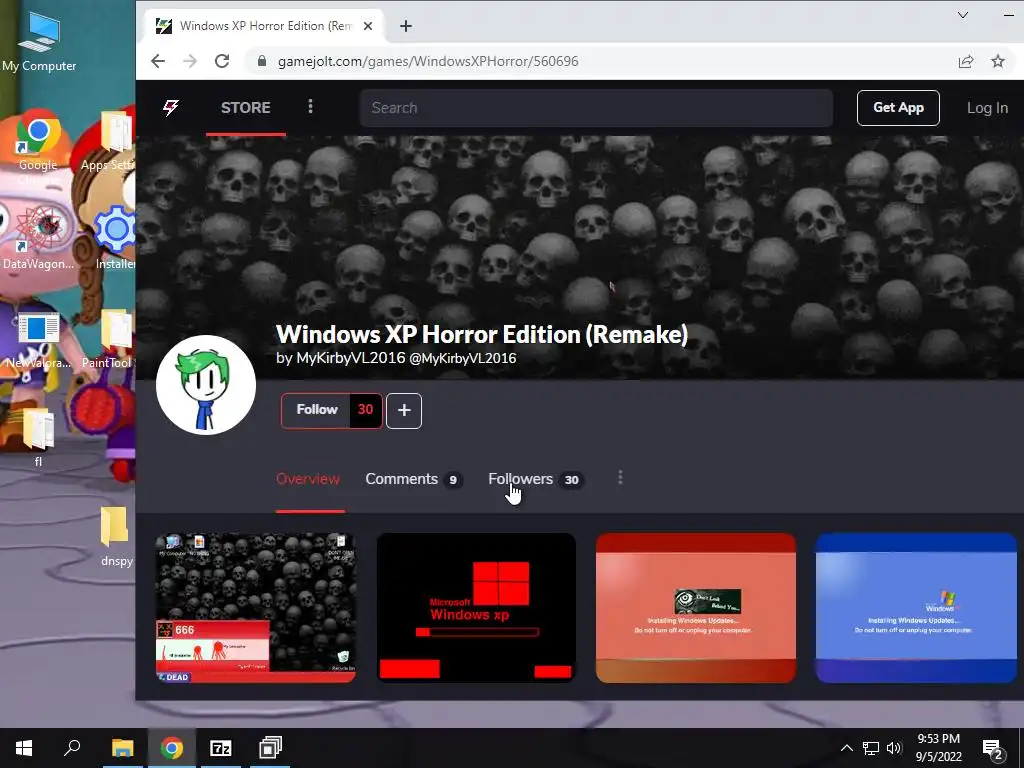
Task: Click the padlock site info icon
Action: coord(262,61)
